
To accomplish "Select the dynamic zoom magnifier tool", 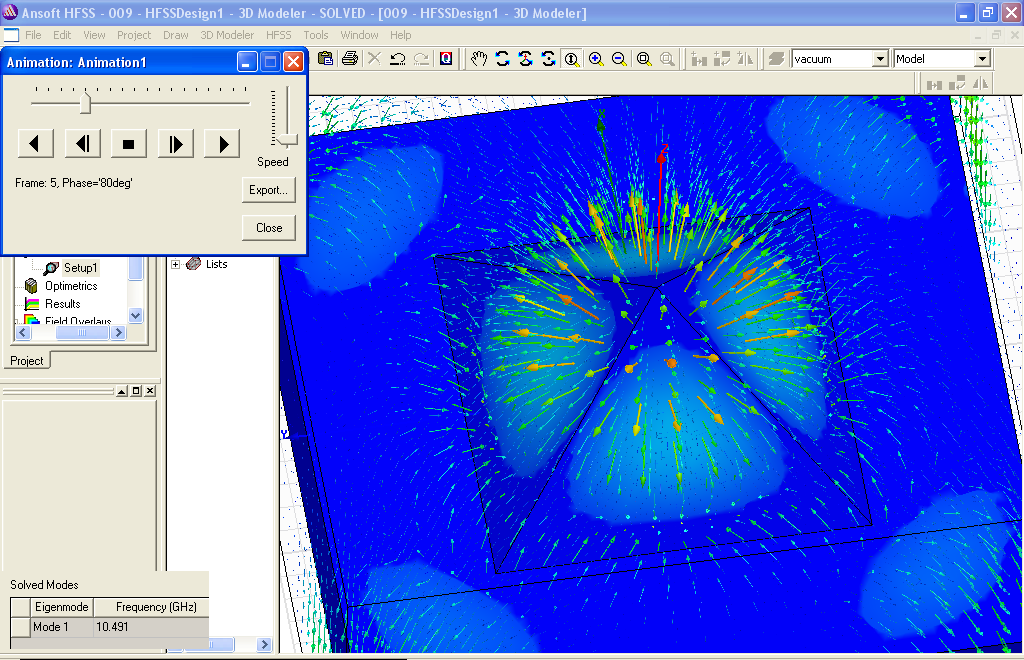I will 572,59.
